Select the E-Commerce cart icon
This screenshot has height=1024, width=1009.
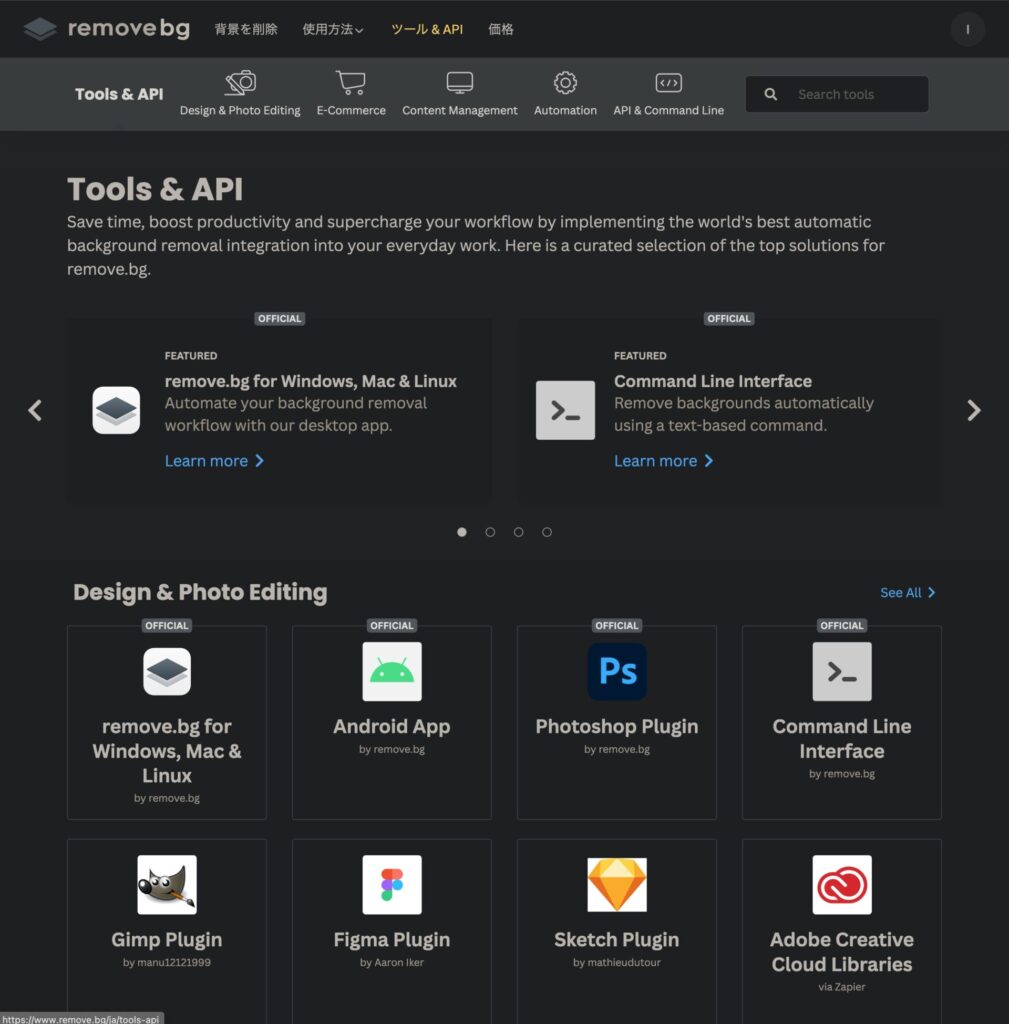pyautogui.click(x=351, y=83)
